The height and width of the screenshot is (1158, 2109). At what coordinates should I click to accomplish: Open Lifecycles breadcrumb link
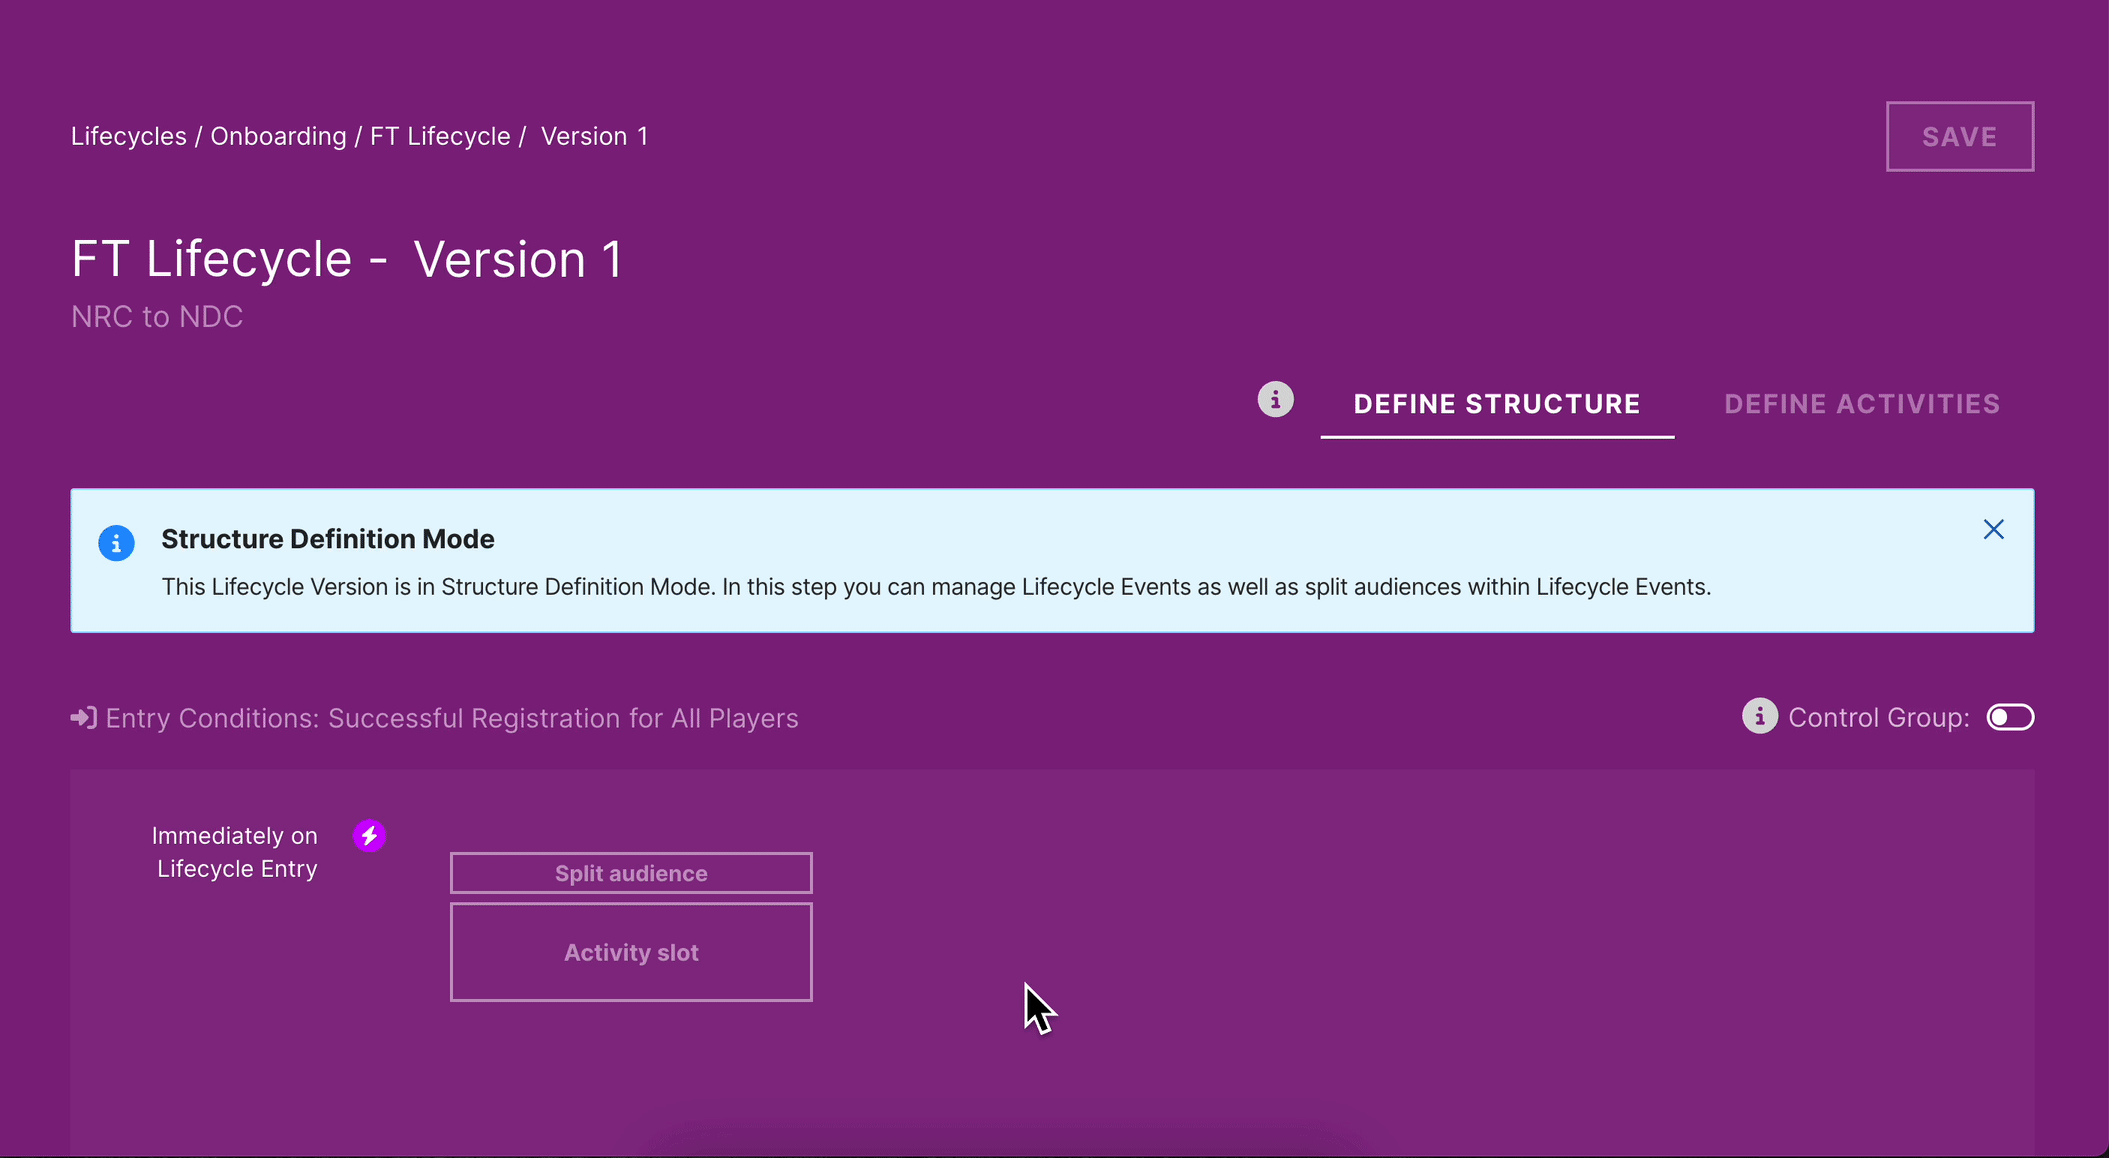pyautogui.click(x=128, y=136)
